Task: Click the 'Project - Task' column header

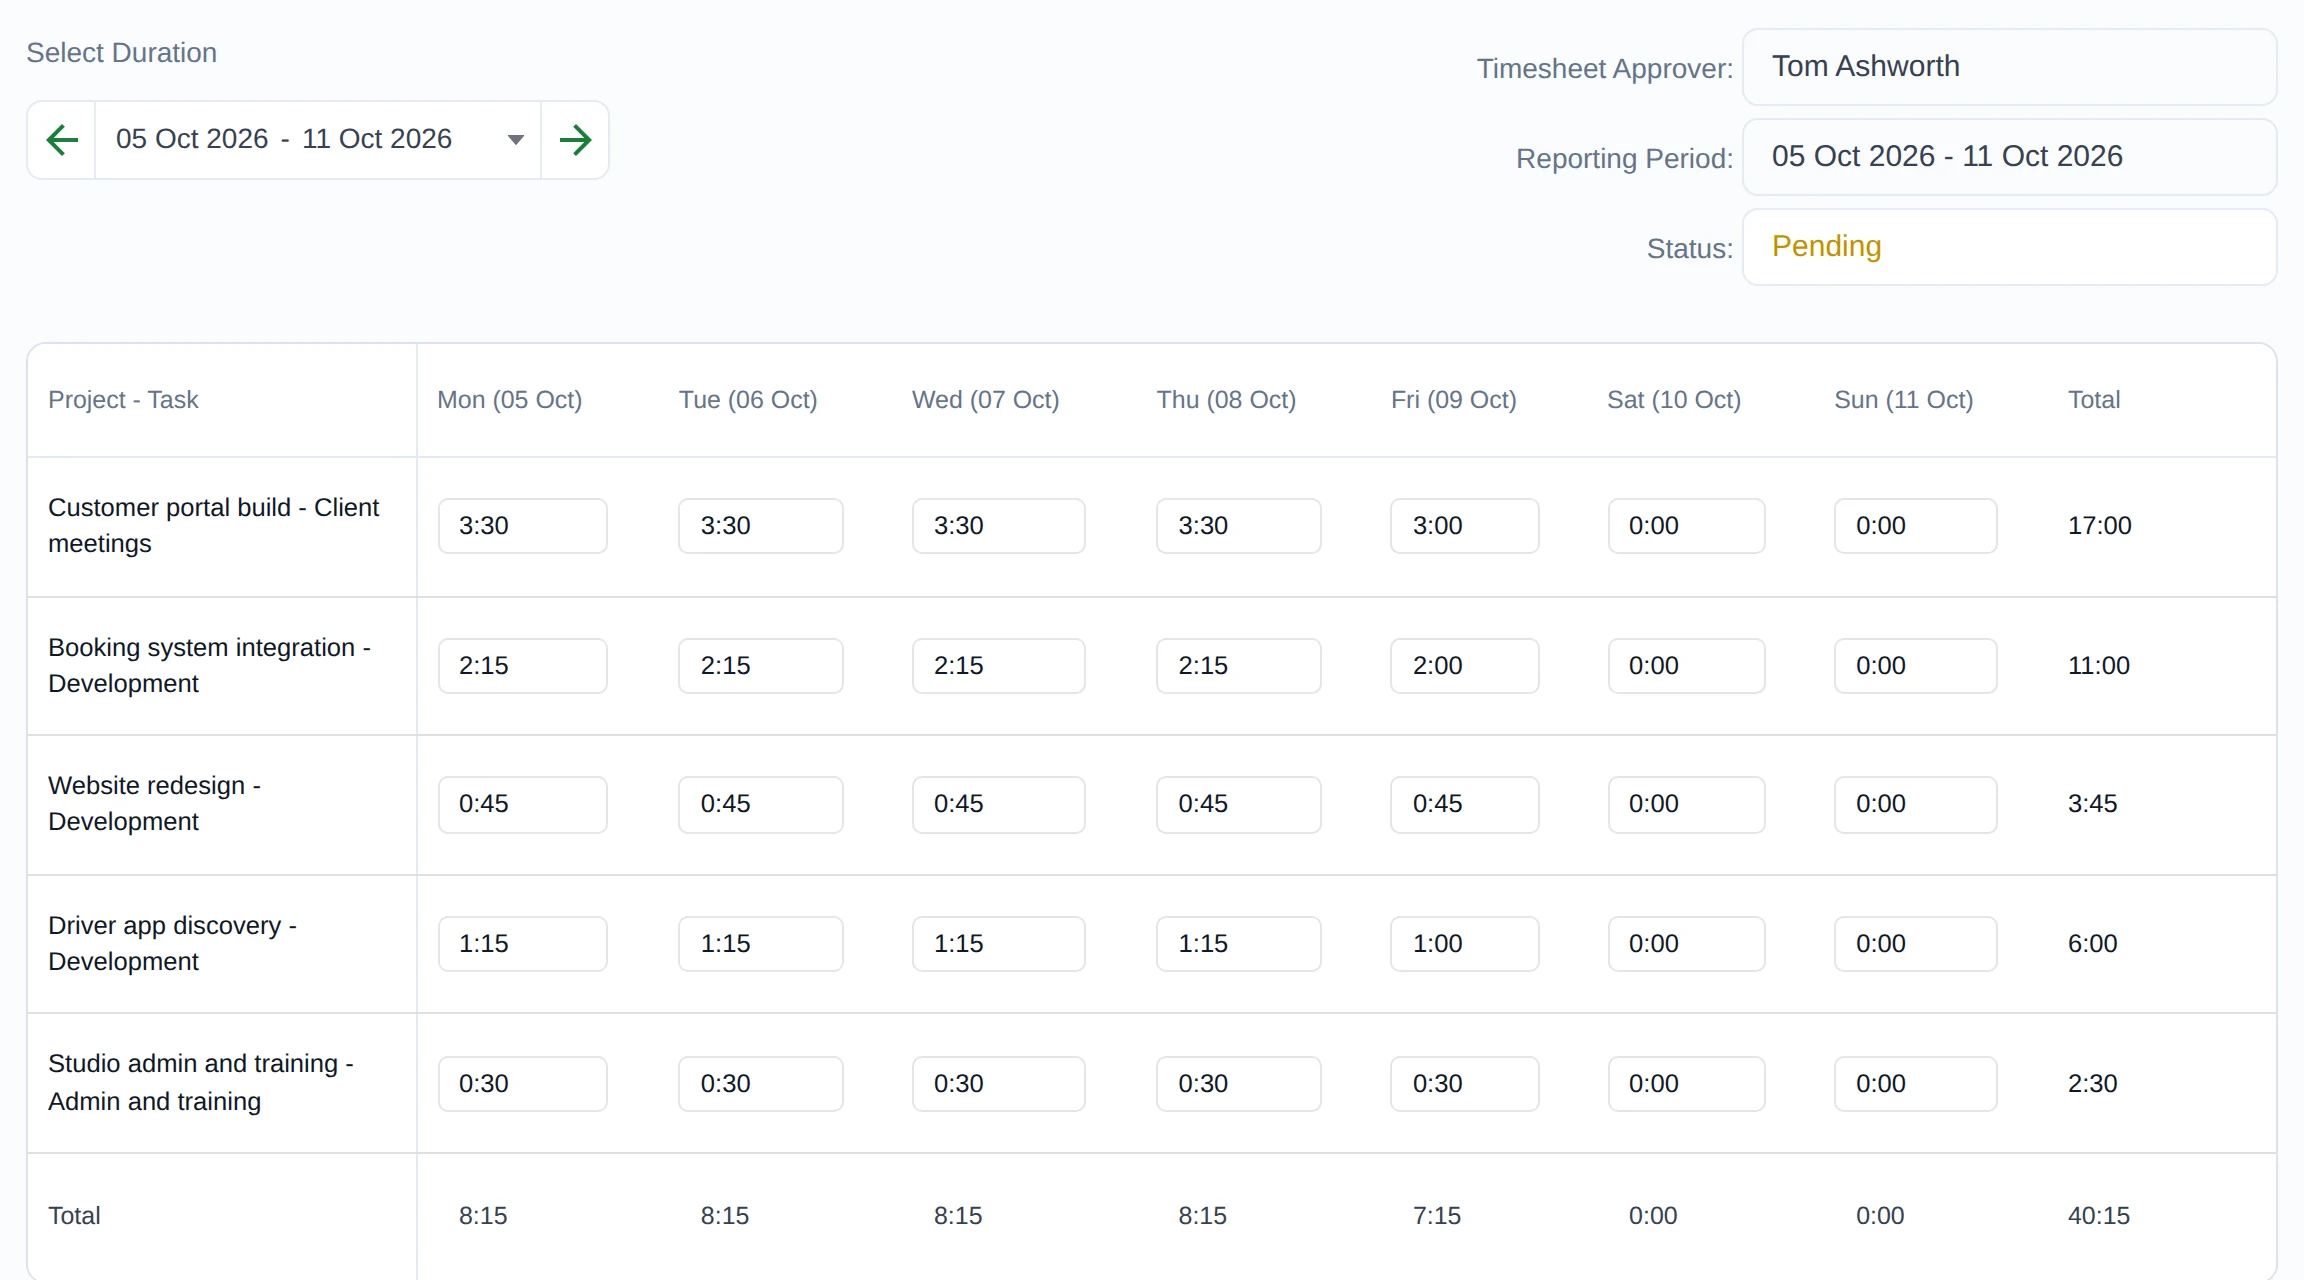Action: (123, 400)
